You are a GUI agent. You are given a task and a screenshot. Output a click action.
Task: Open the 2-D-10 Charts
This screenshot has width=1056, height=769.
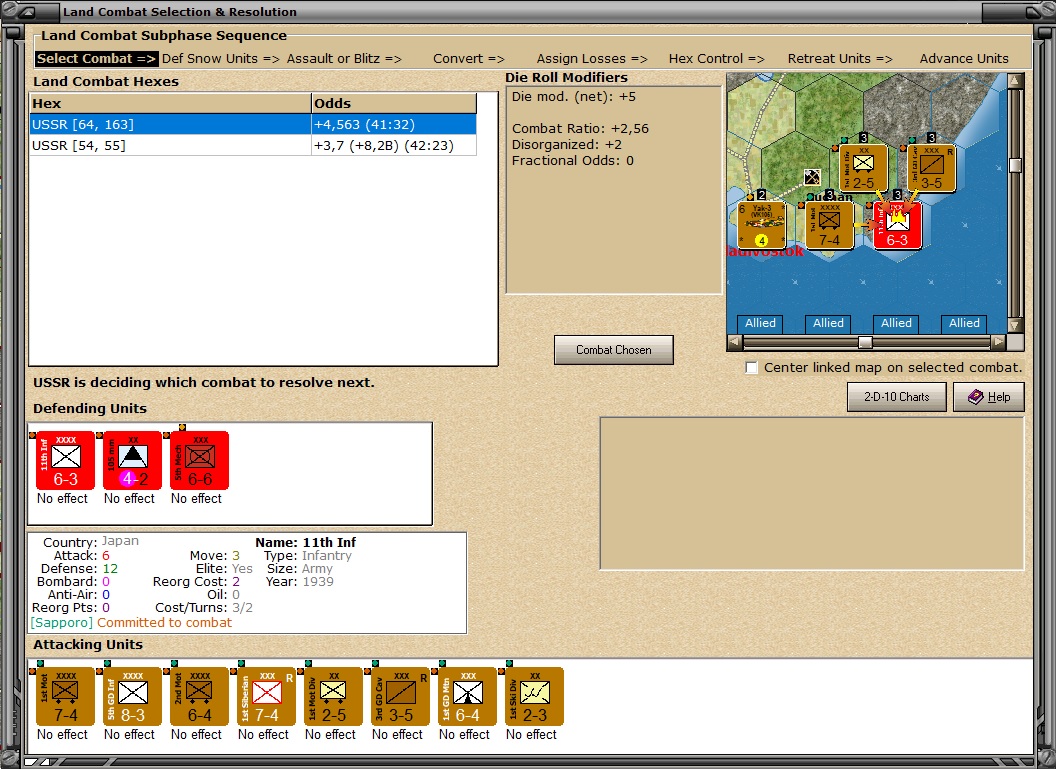click(x=896, y=397)
